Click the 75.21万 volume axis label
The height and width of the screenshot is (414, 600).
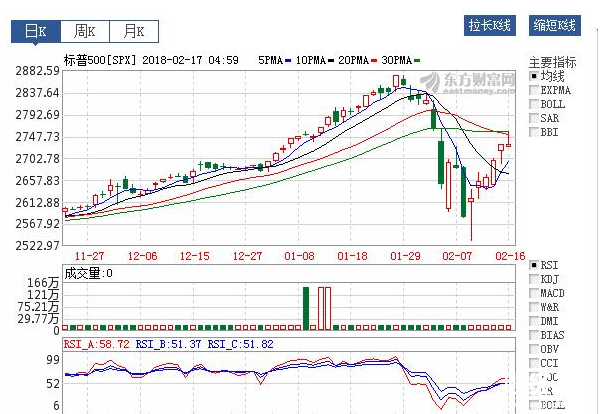pyautogui.click(x=38, y=306)
